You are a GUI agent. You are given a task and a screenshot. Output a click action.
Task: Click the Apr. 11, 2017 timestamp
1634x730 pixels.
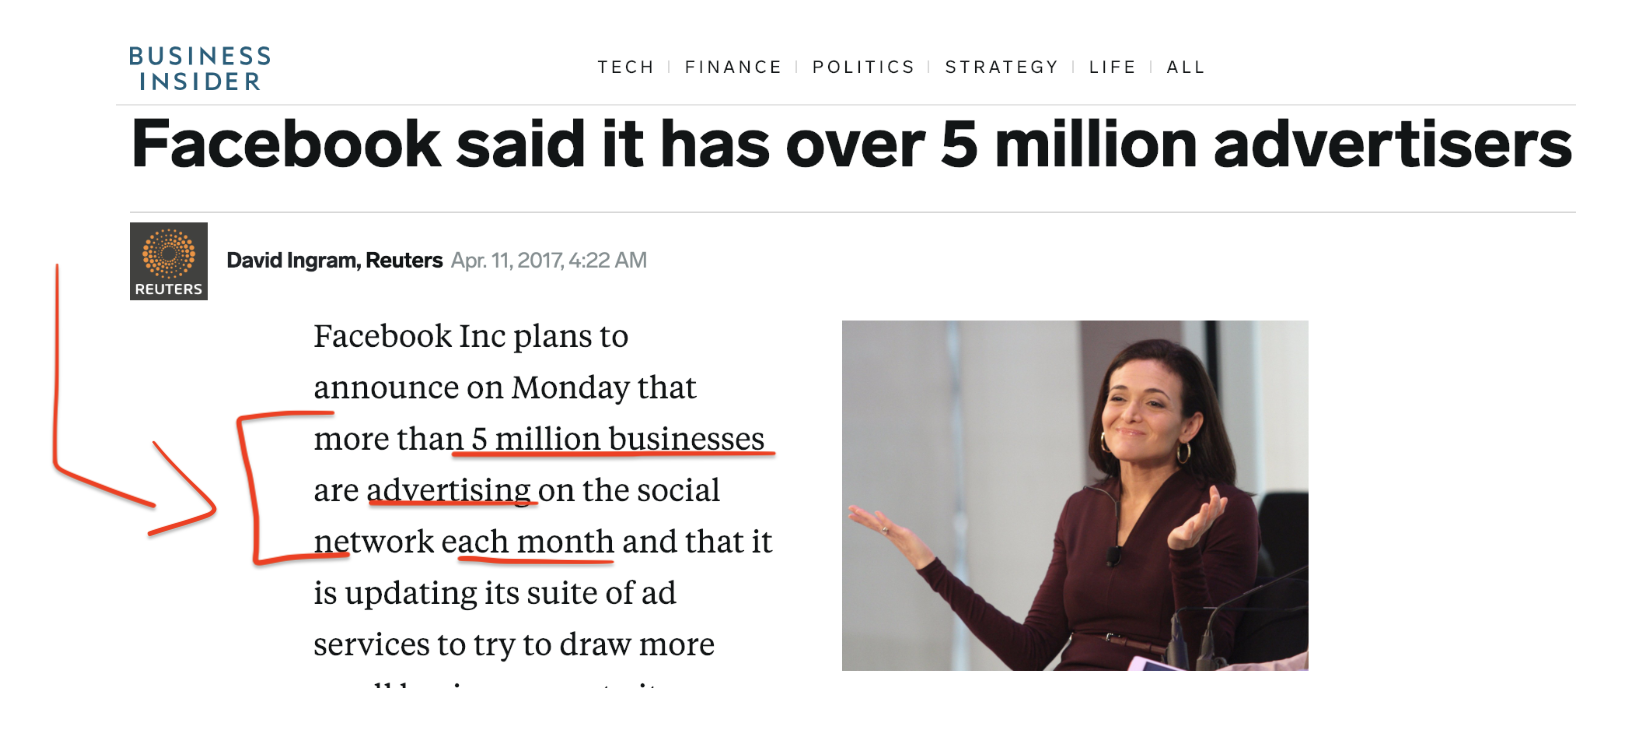click(548, 261)
